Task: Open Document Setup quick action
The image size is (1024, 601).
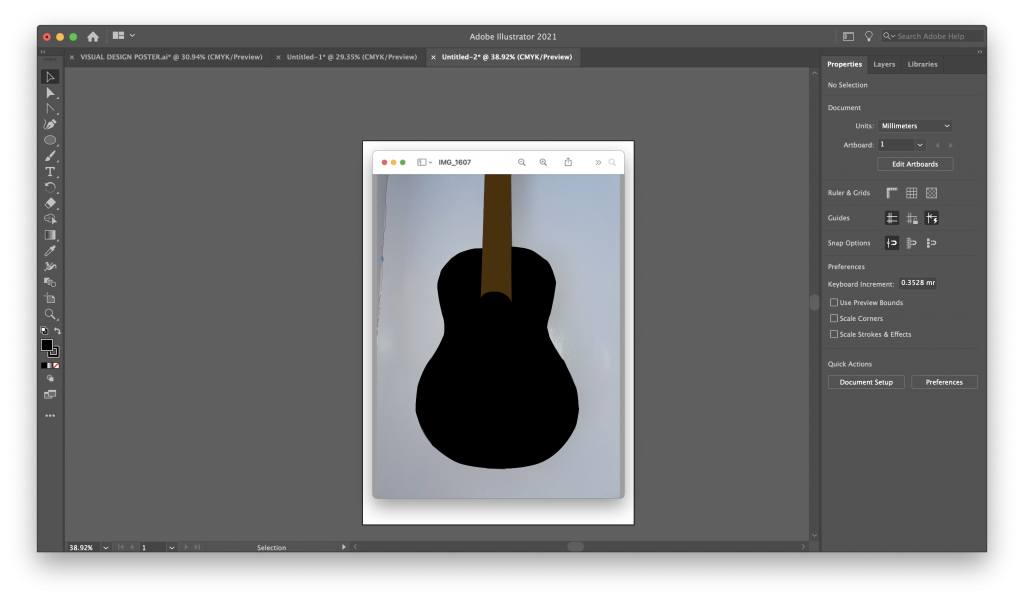Action: tap(866, 382)
